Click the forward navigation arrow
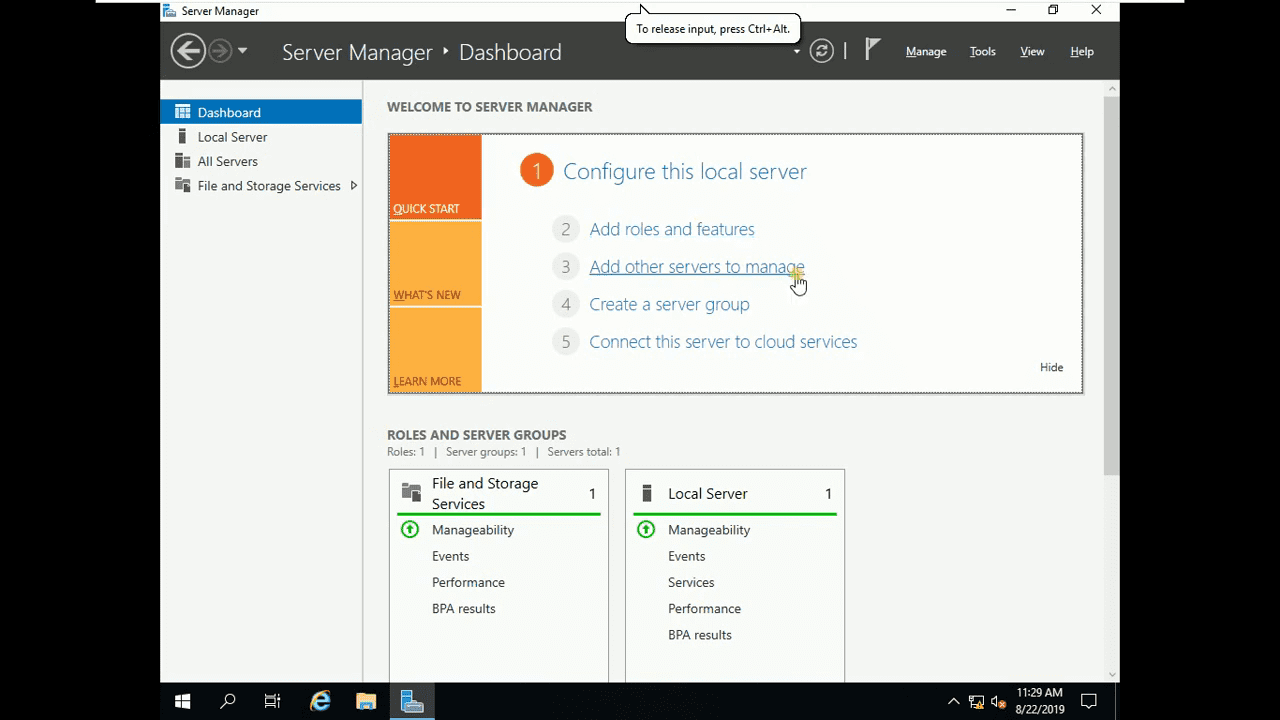The image size is (1280, 720). 220,51
